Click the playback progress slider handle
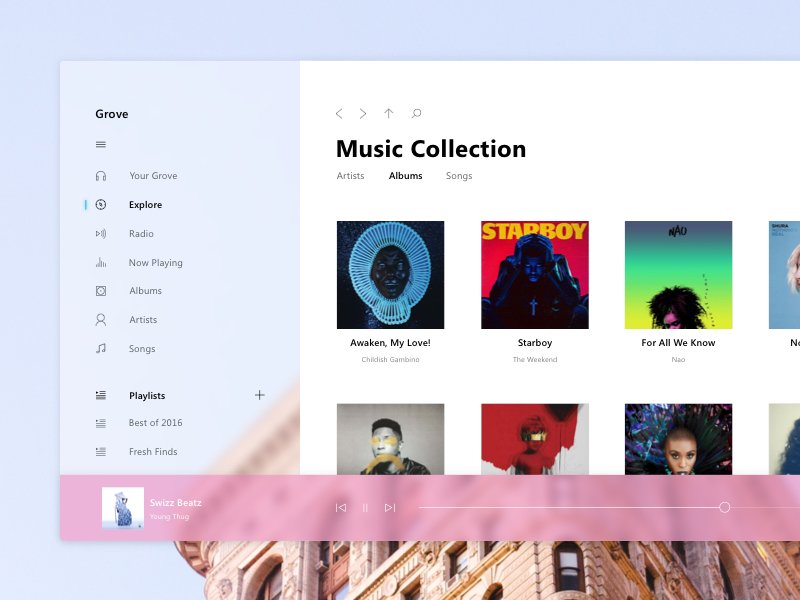The height and width of the screenshot is (600, 800). coord(724,507)
